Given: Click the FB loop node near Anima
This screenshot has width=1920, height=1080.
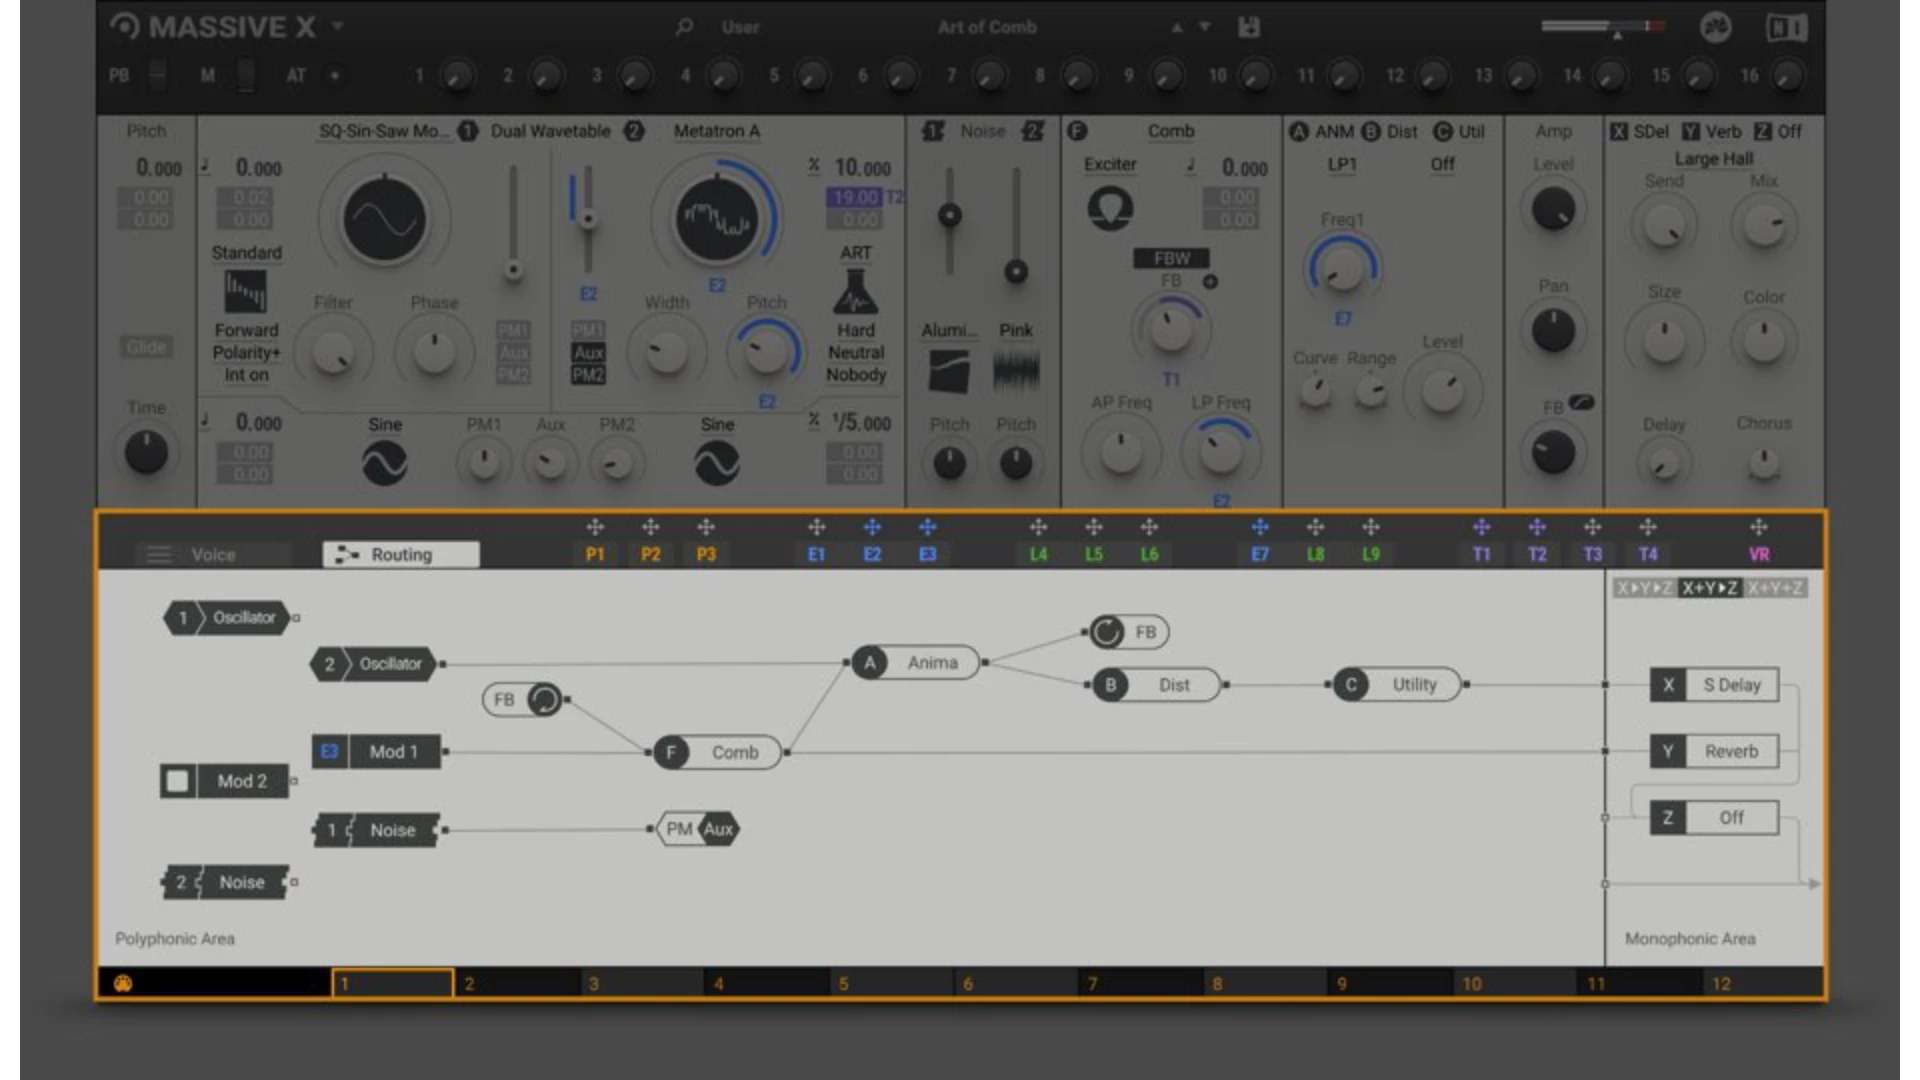Looking at the screenshot, I should click(1129, 632).
